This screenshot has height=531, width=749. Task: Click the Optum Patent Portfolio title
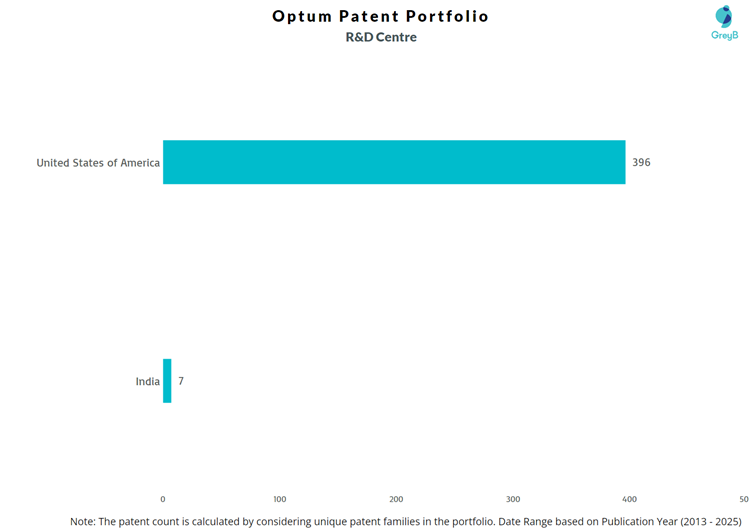coord(381,16)
